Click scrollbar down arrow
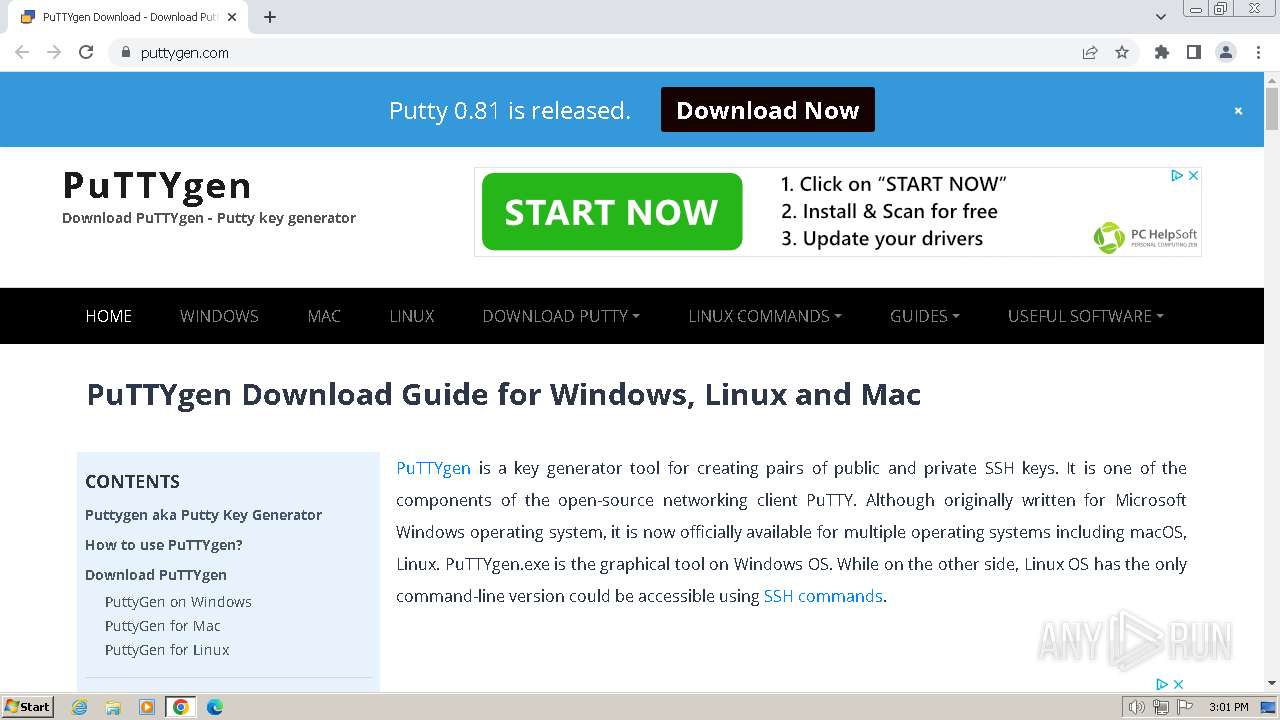This screenshot has height=720, width=1280. pos(1272,683)
